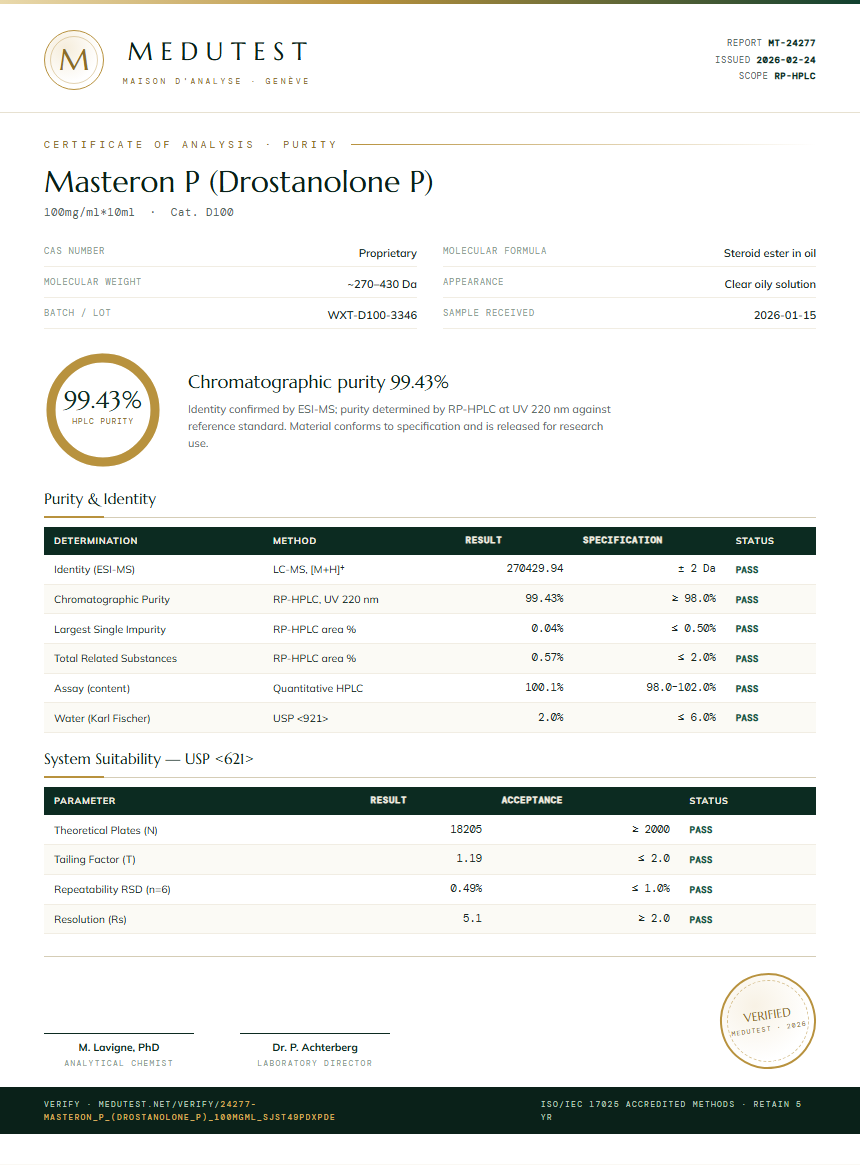Click the scope value RP-HPLC
860x1165 pixels.
point(795,76)
